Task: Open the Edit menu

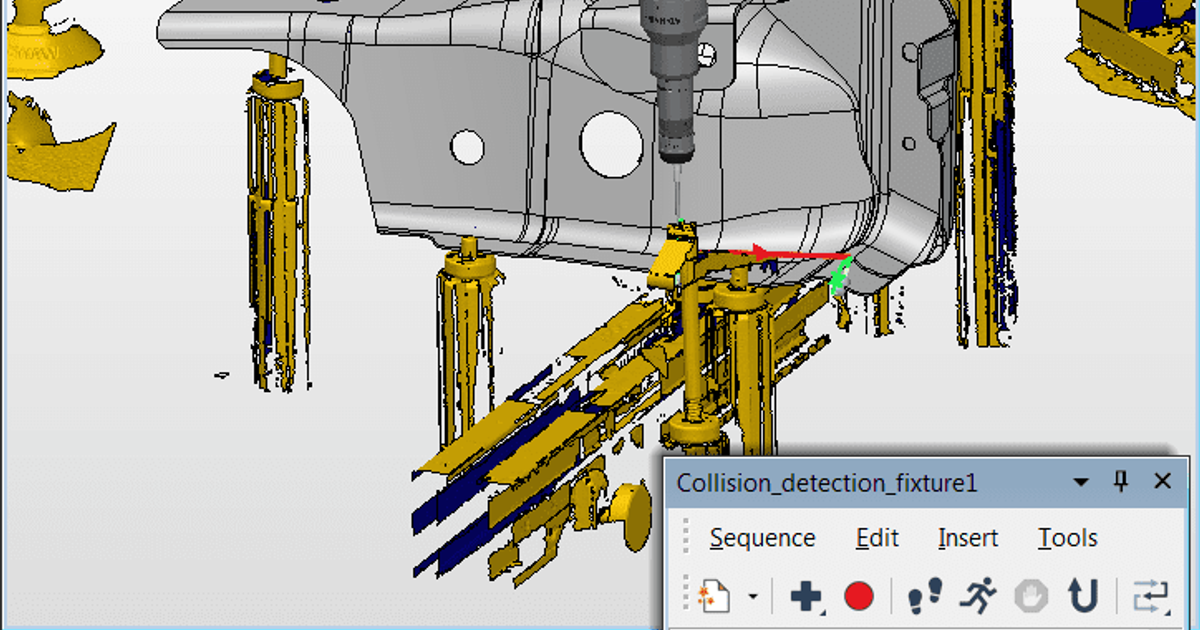Action: click(877, 538)
